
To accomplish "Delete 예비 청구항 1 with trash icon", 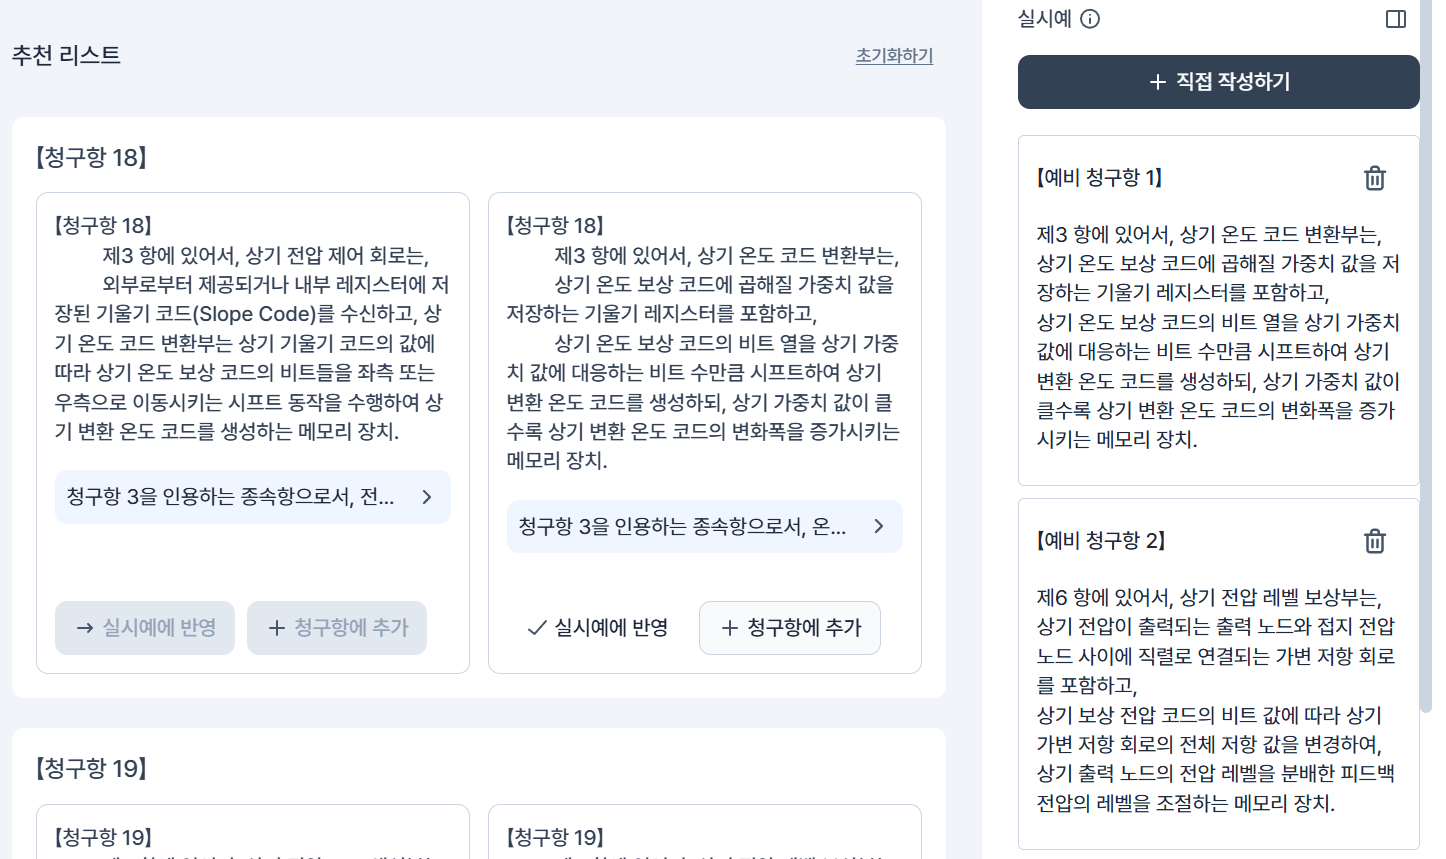I will coord(1375,178).
